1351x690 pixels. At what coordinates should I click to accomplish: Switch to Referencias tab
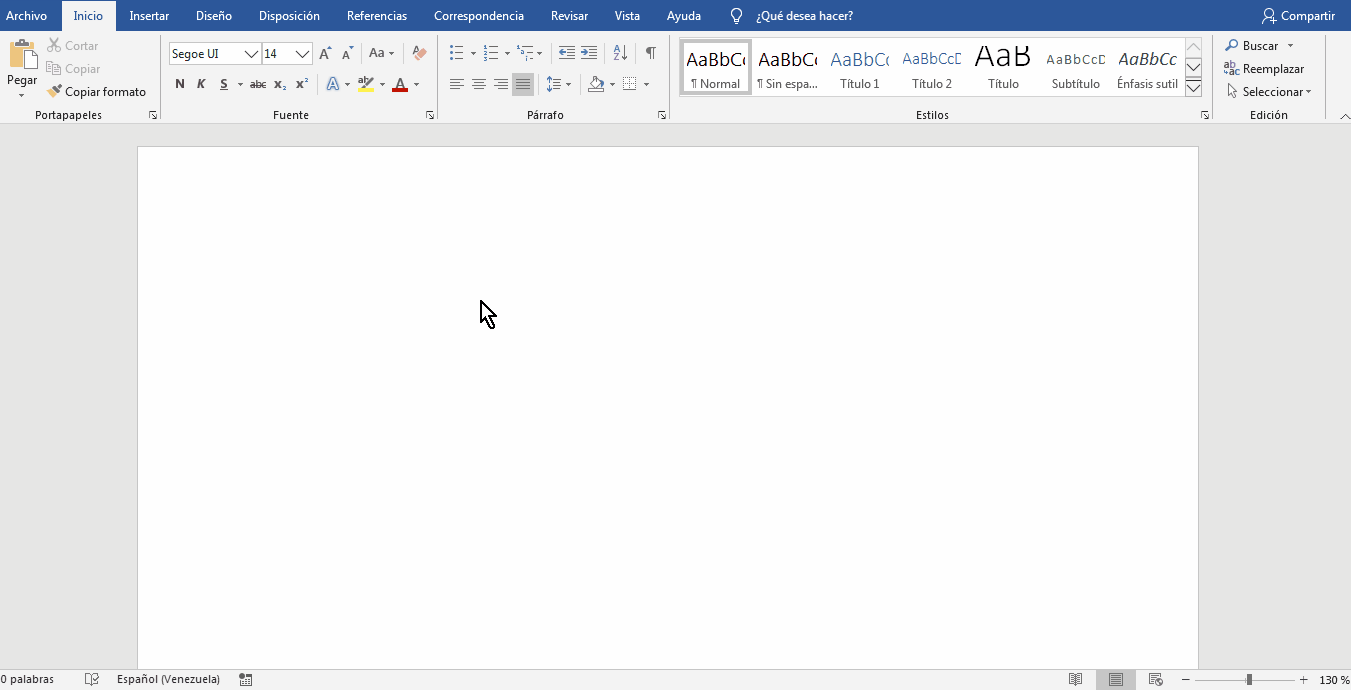coord(377,16)
